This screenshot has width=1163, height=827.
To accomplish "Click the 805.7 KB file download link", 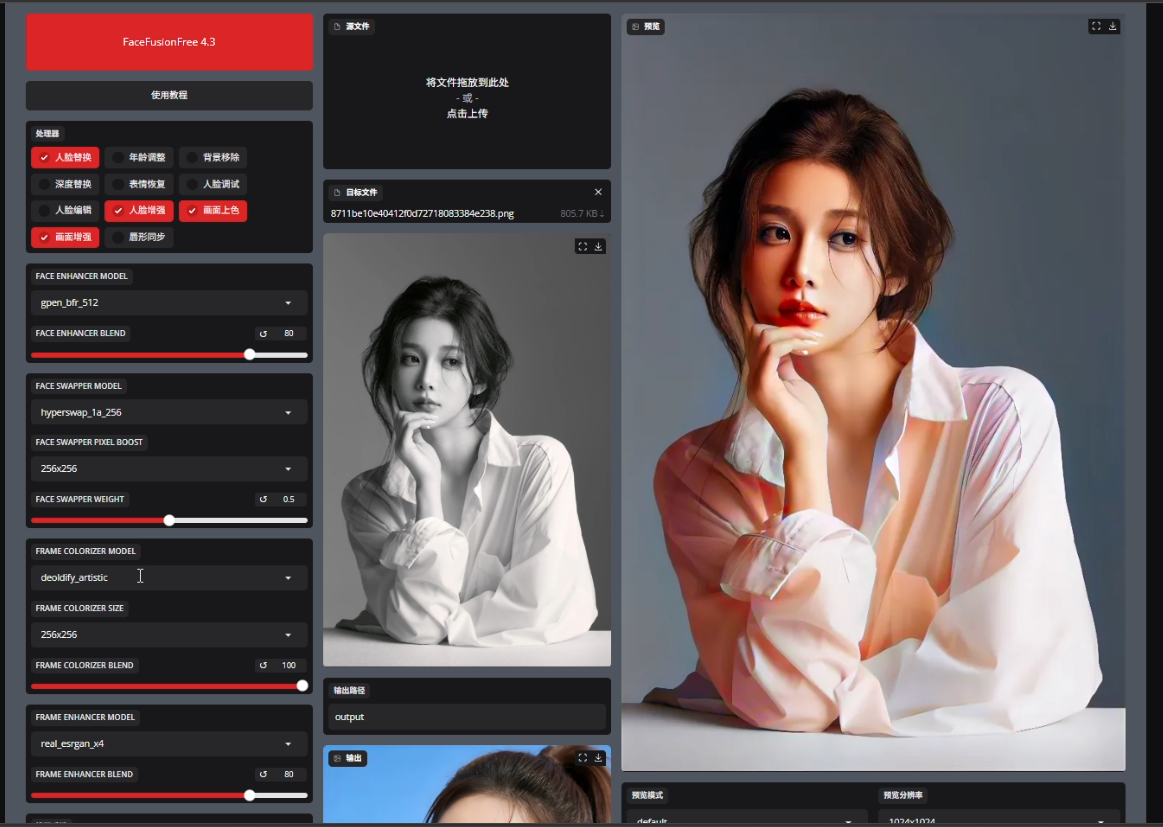I will (x=582, y=214).
